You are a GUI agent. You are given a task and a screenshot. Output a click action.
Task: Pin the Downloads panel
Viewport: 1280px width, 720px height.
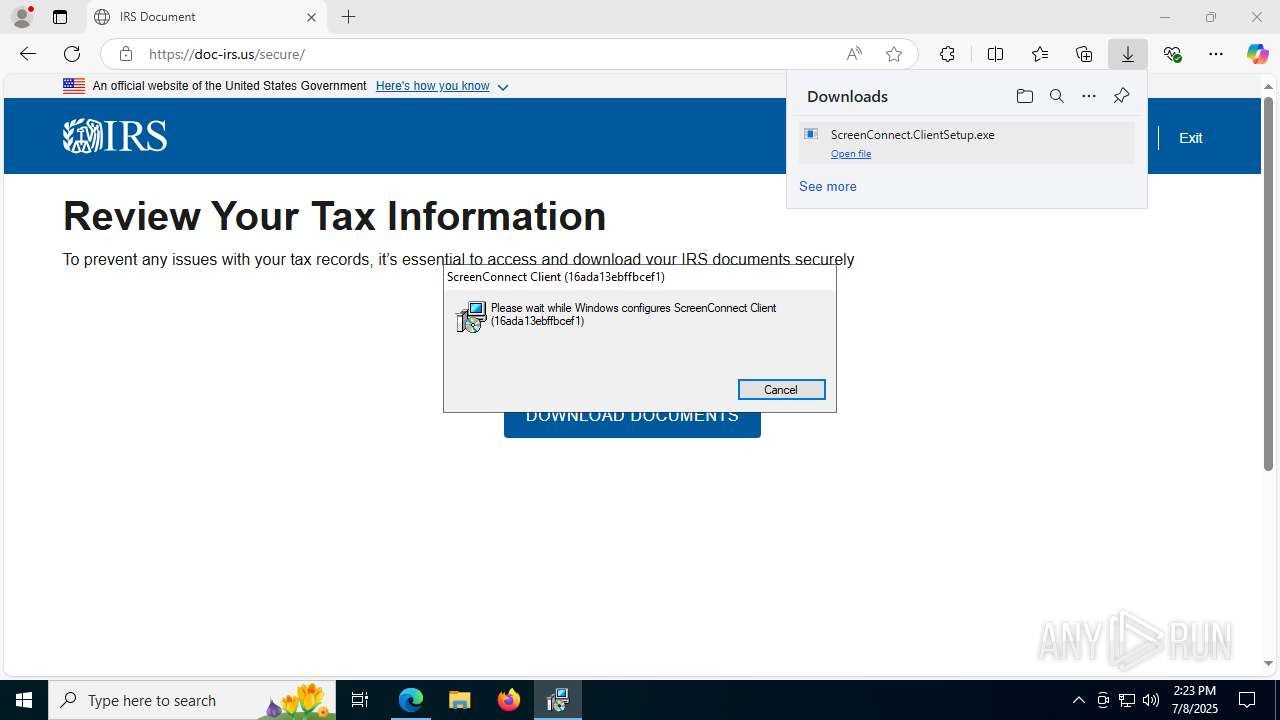click(1121, 96)
